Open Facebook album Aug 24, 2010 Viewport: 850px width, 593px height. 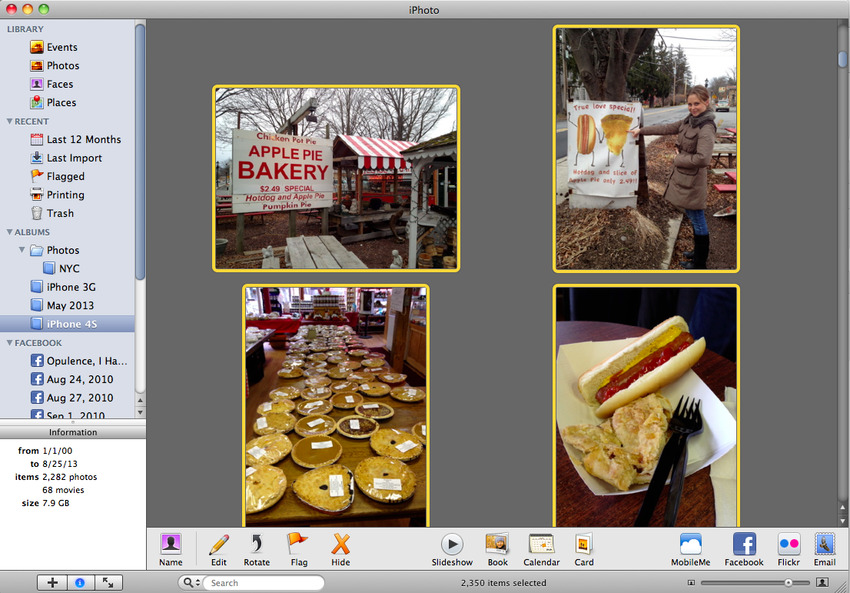coord(72,379)
